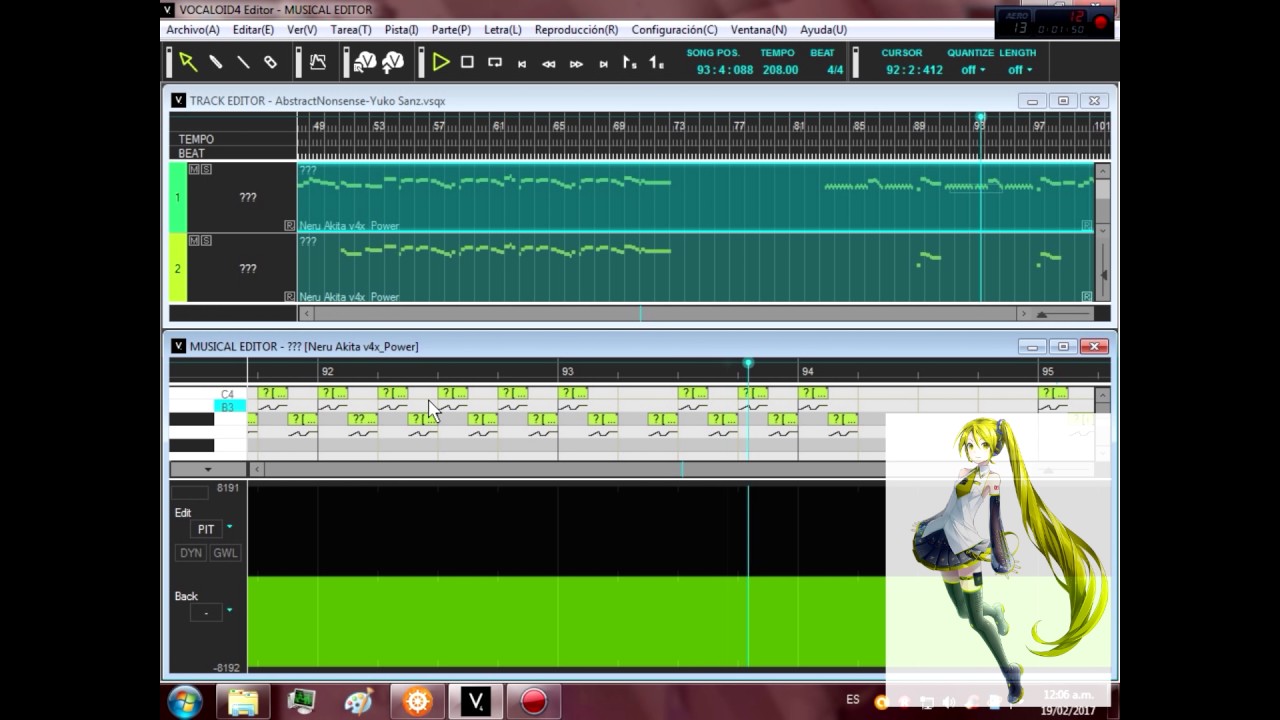Set the start marker flag

(x=629, y=62)
